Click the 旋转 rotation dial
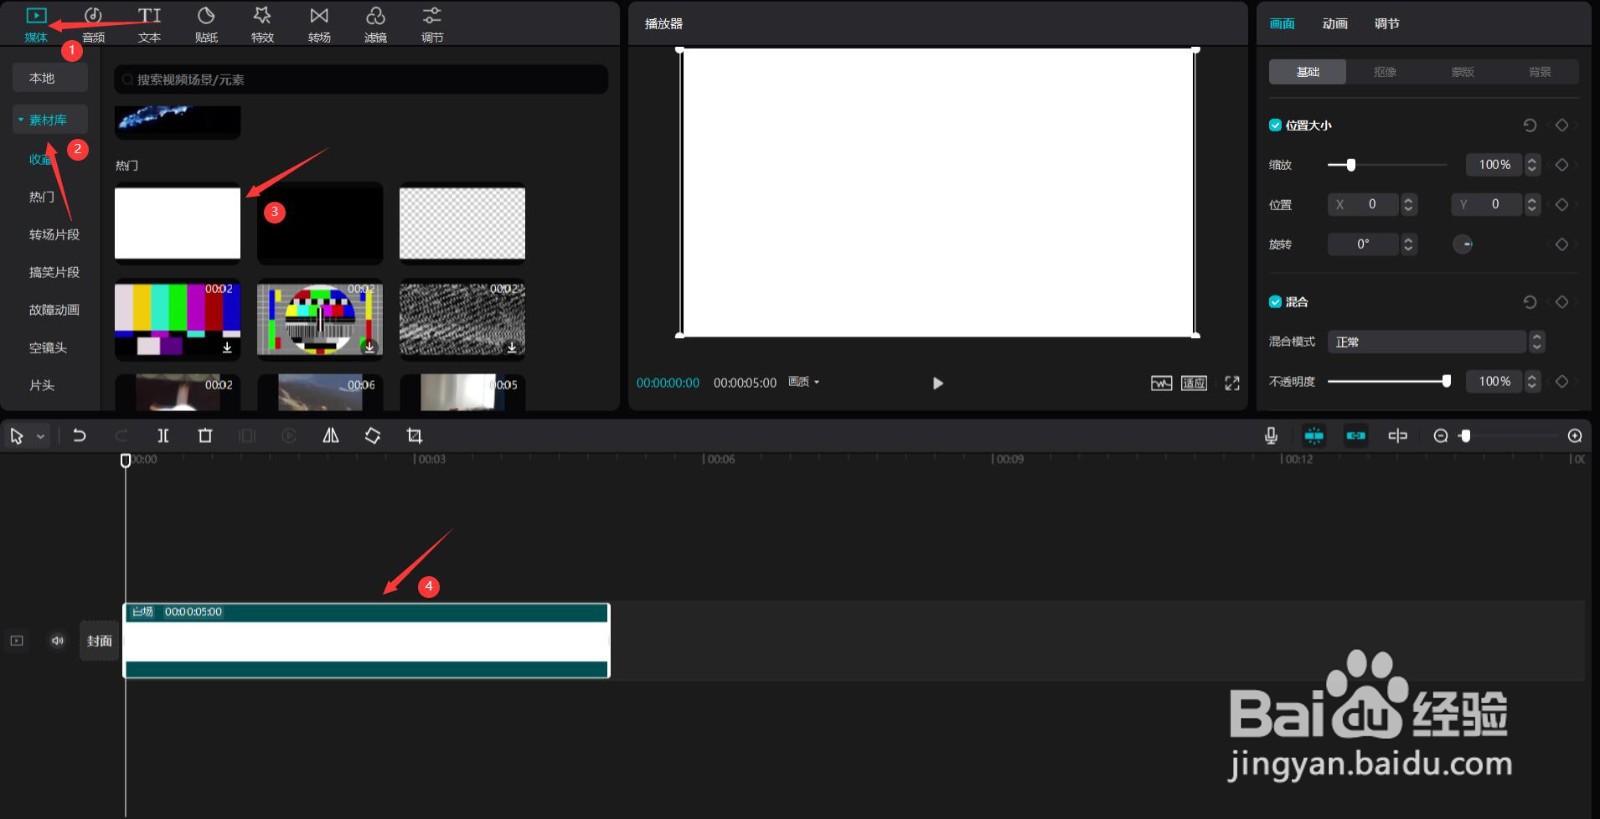 tap(1463, 244)
